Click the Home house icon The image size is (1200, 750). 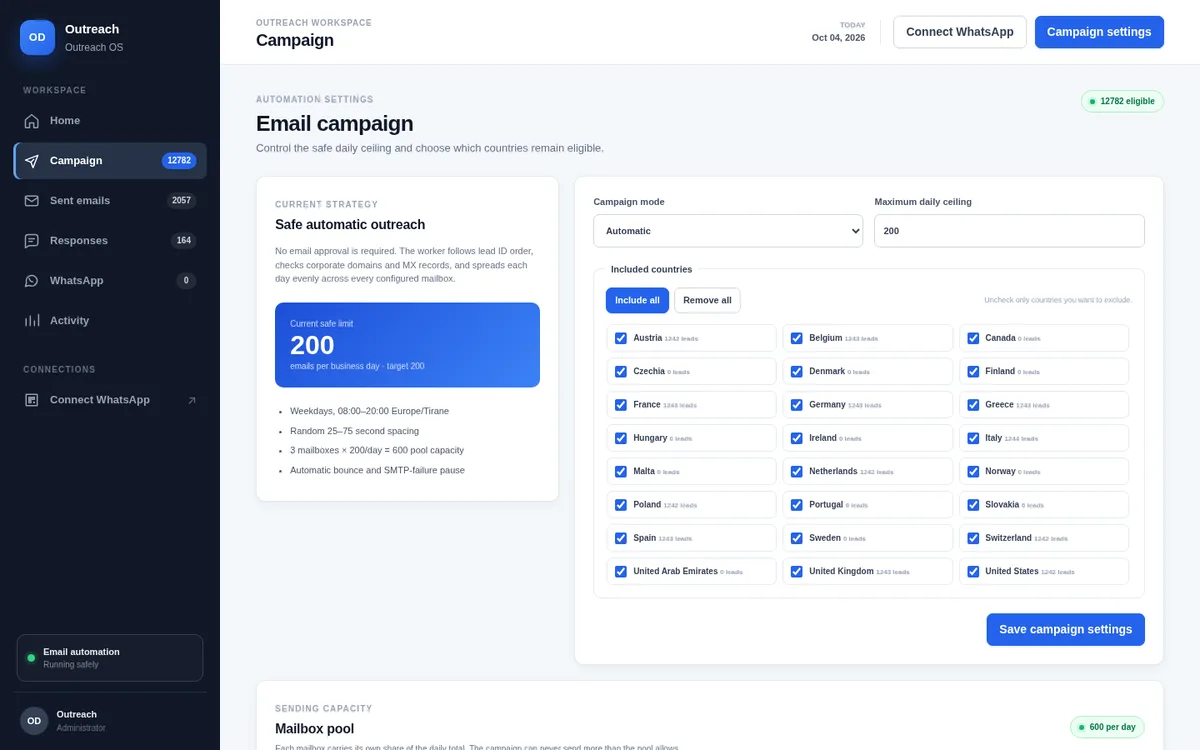(x=32, y=121)
